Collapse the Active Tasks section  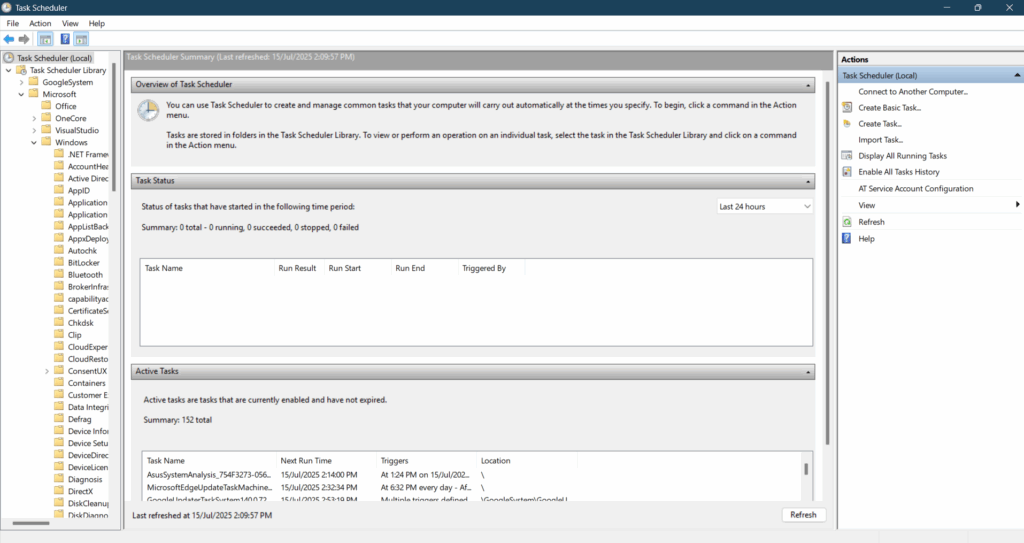click(x=808, y=372)
